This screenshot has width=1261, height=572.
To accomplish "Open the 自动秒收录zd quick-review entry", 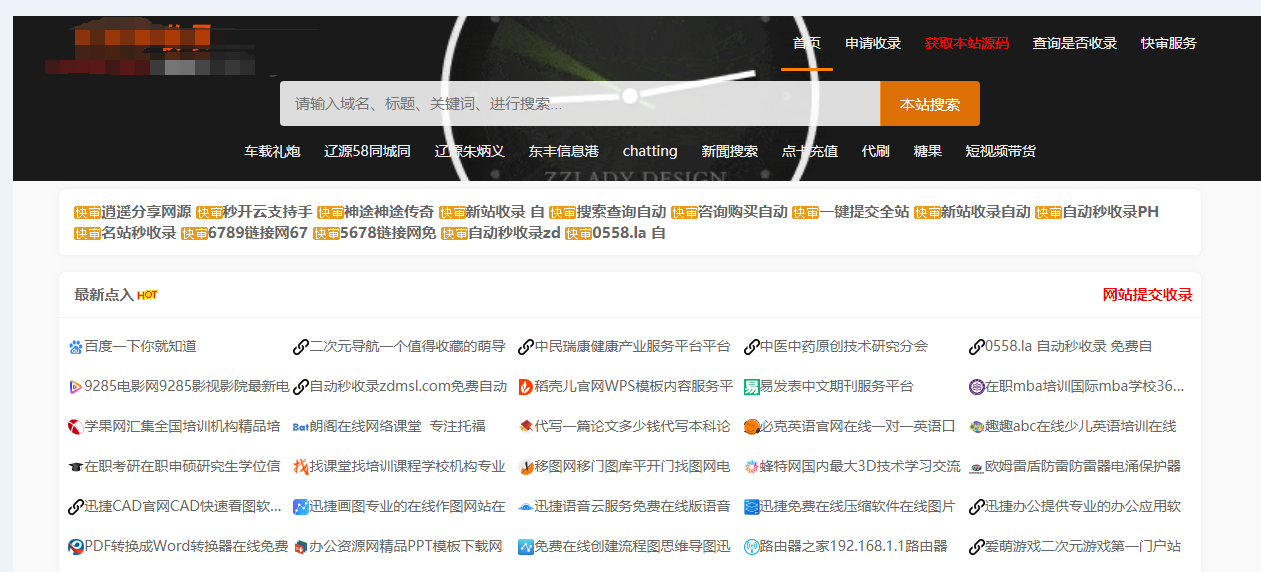I will [x=515, y=233].
